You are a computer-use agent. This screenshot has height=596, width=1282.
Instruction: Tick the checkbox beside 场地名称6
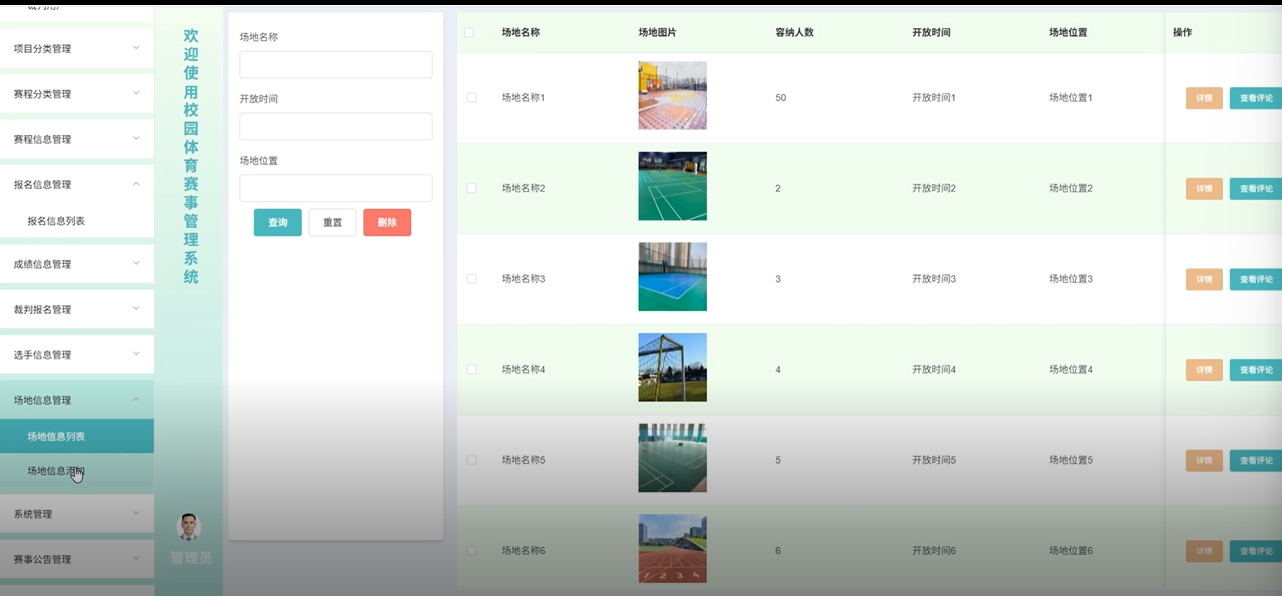tap(471, 551)
